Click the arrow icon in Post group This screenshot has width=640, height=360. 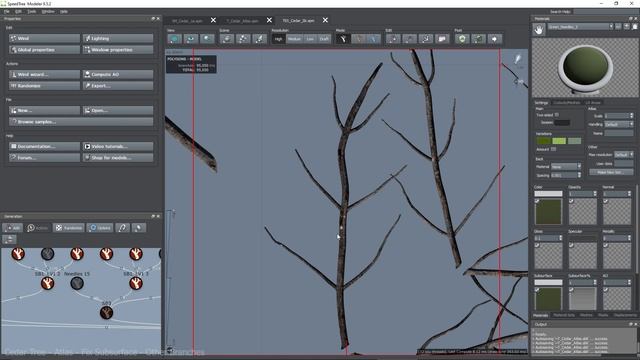495,39
